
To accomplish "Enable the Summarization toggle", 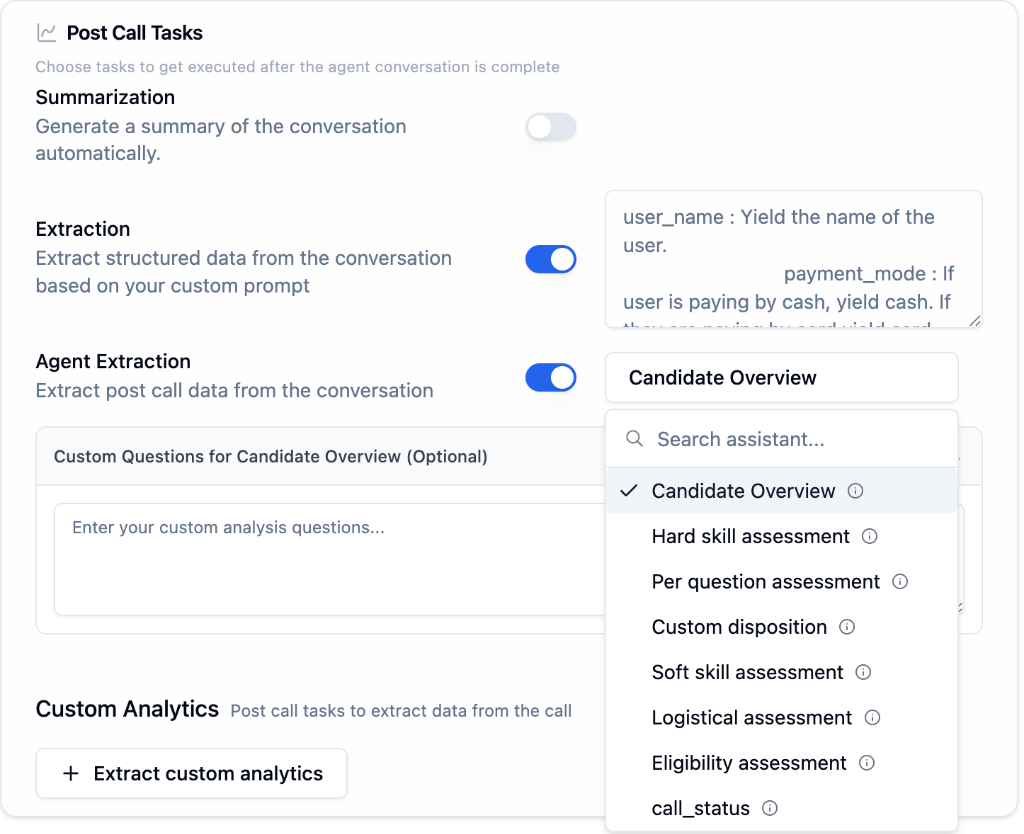I will tap(550, 127).
